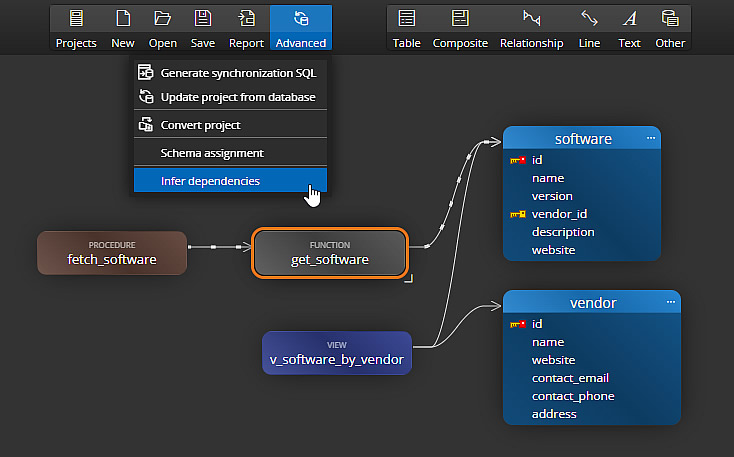This screenshot has height=457, width=734.
Task: Click the primary key icon of software id
Action: [x=518, y=160]
